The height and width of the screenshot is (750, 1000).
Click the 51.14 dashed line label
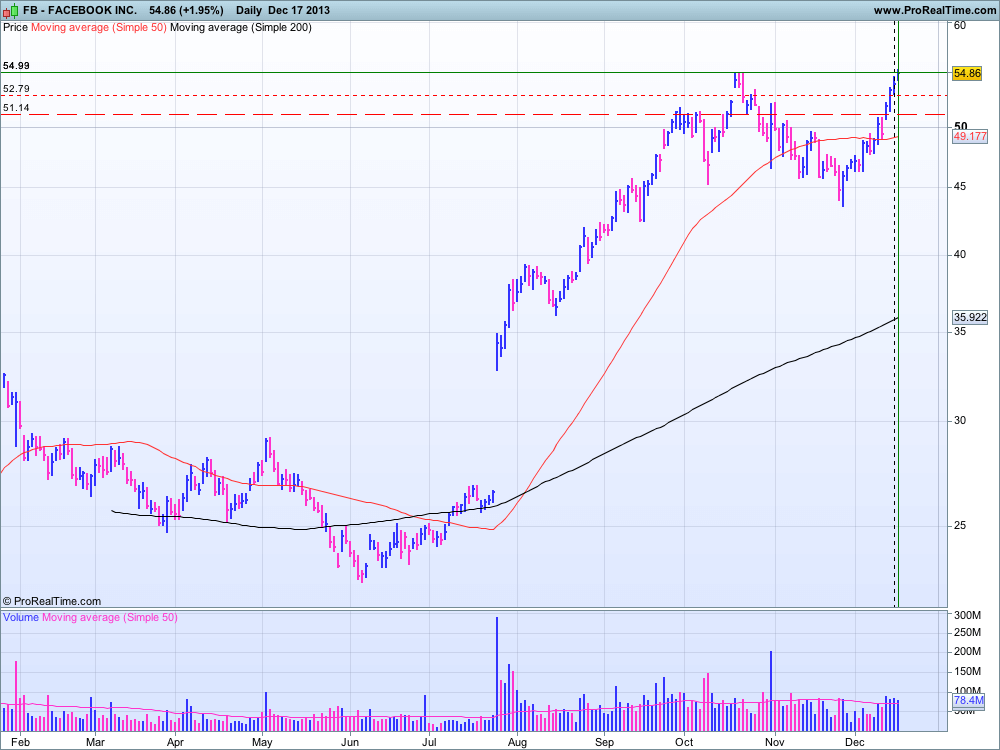pos(16,108)
